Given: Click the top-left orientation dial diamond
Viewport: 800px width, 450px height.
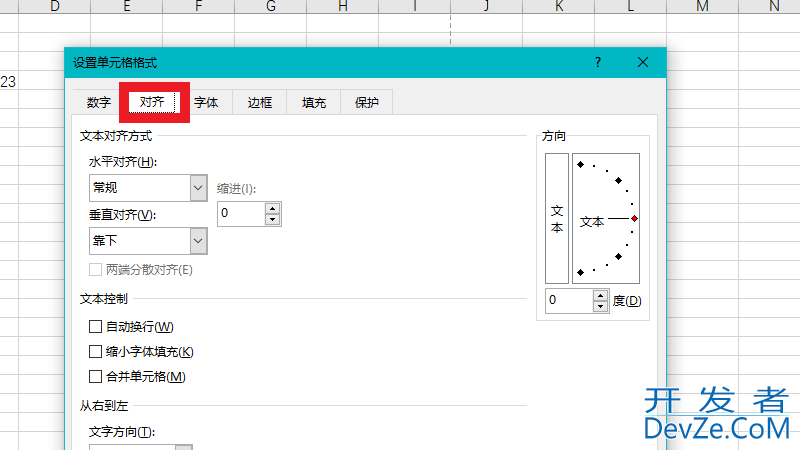Looking at the screenshot, I should (581, 164).
